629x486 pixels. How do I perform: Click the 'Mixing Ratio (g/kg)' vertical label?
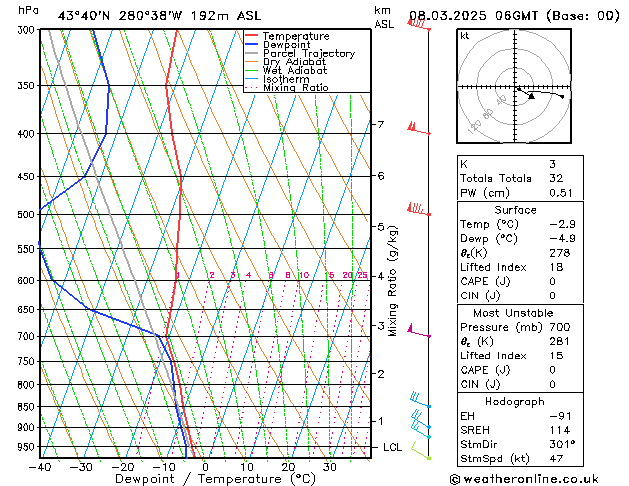[392, 281]
